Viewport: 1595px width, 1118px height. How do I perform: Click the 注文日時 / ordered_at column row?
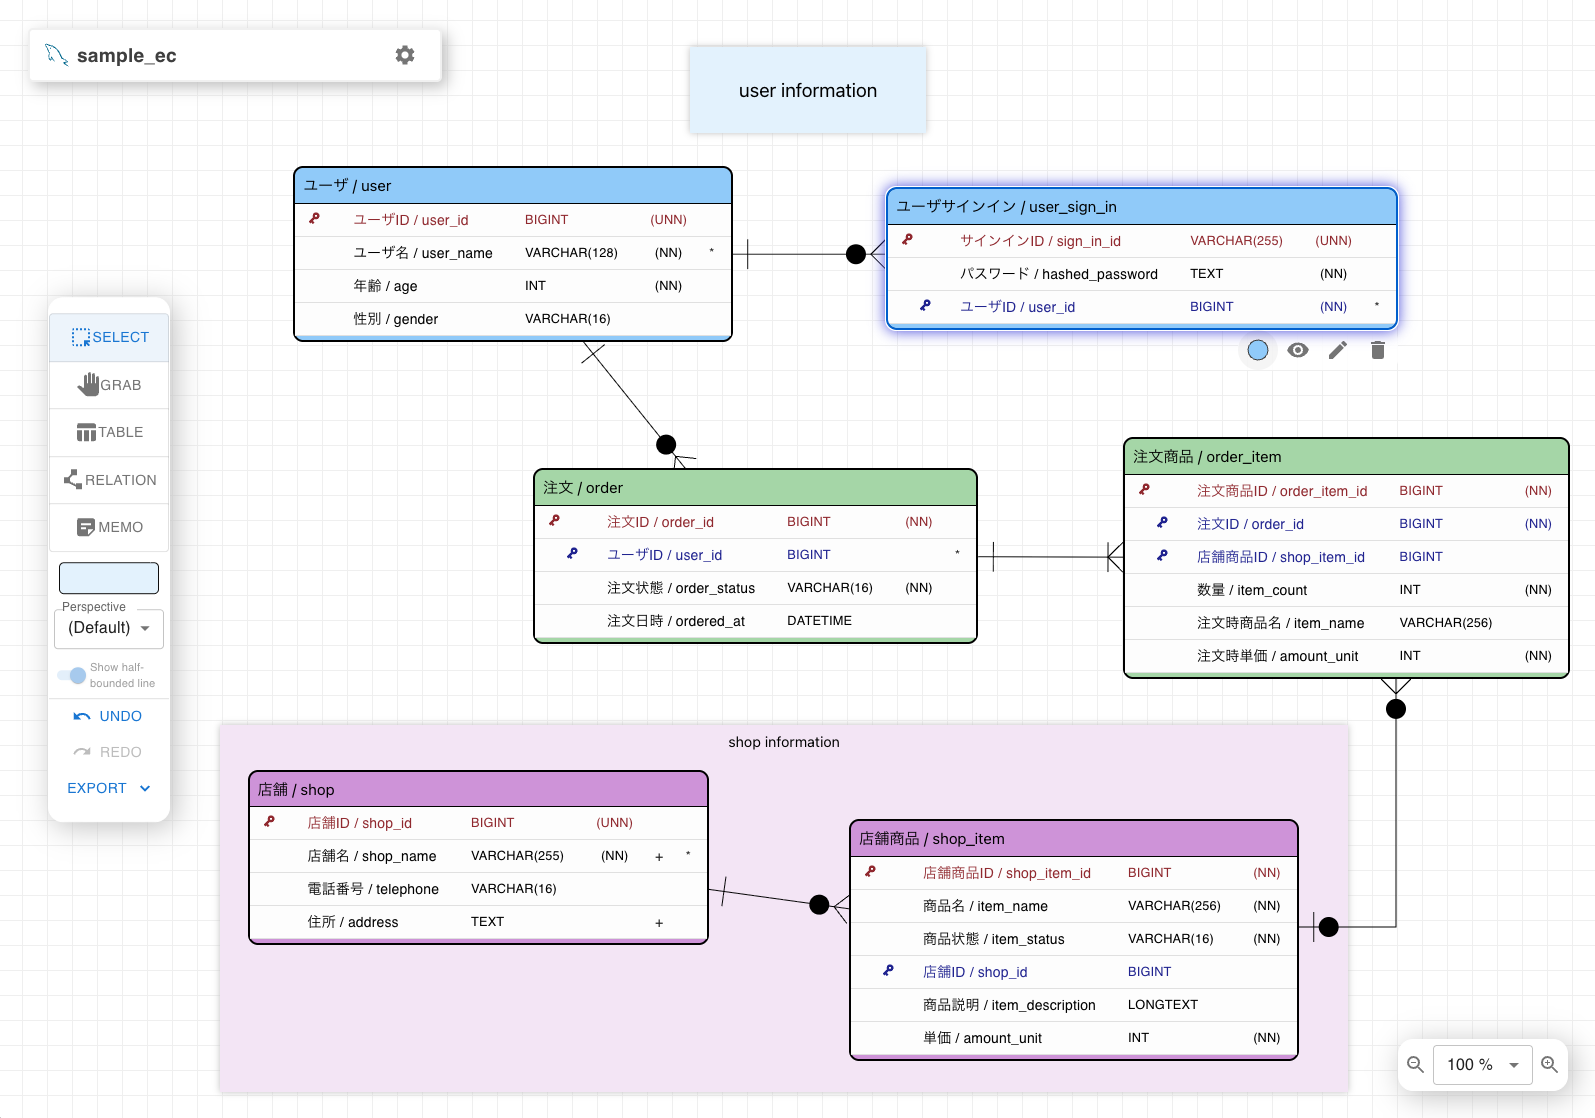click(x=755, y=621)
